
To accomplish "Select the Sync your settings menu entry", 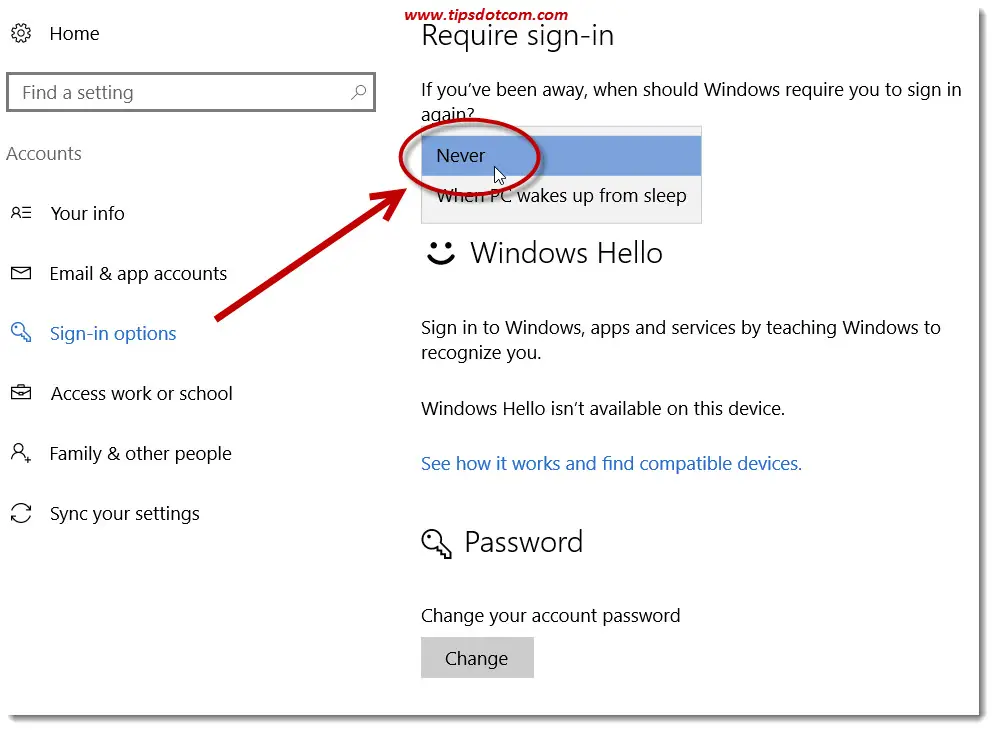I will (124, 513).
